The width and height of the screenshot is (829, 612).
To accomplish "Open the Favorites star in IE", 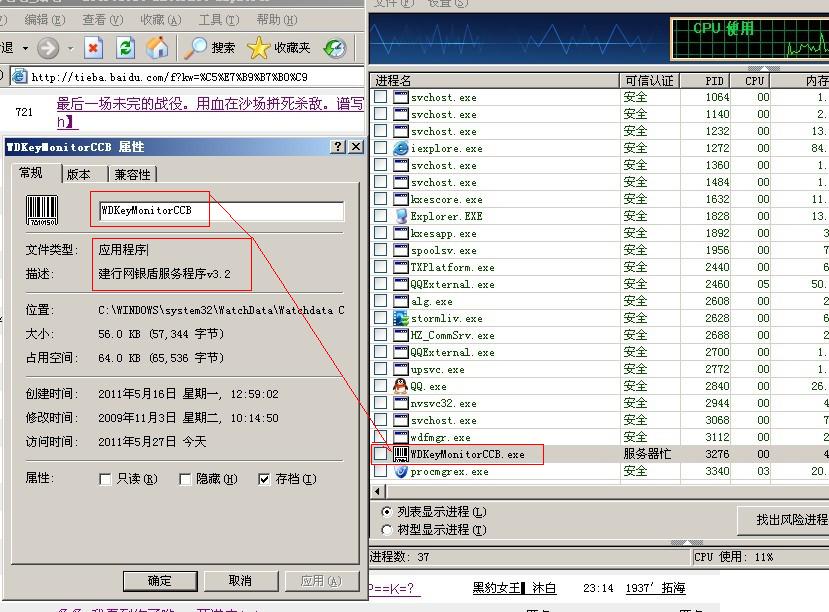I will (x=259, y=48).
